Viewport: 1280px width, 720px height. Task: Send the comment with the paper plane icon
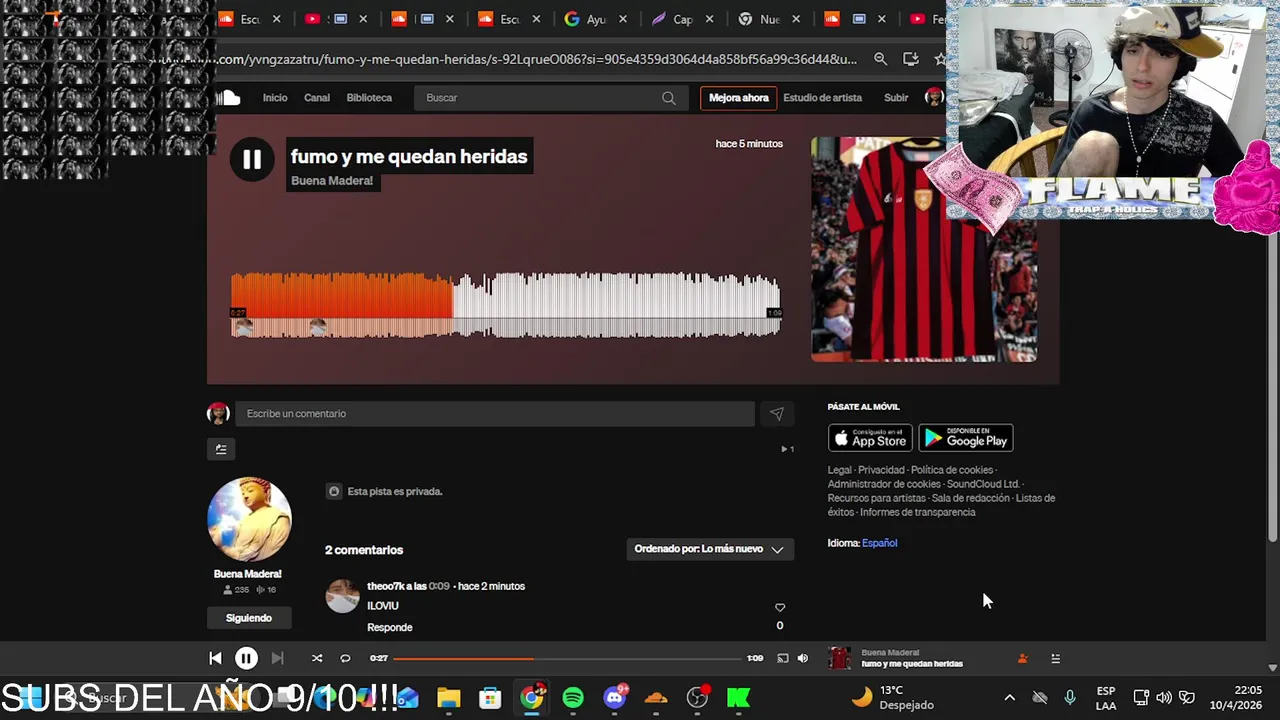click(776, 414)
